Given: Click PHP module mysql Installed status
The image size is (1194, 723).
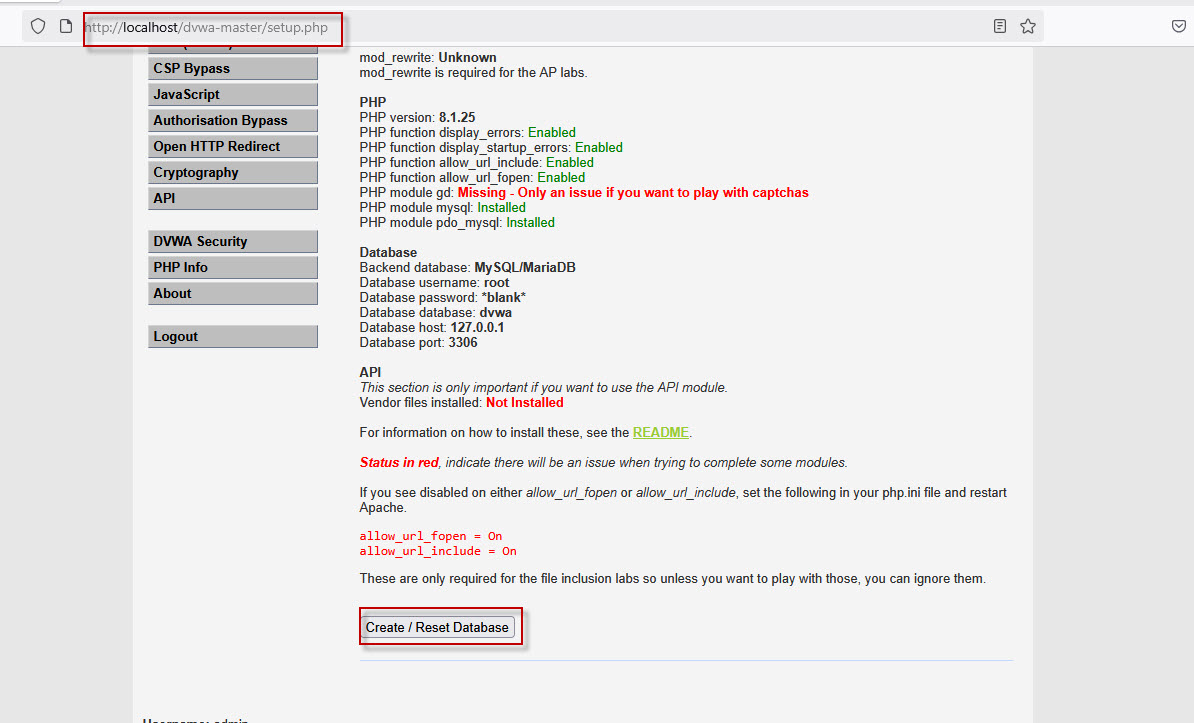Looking at the screenshot, I should click(501, 208).
